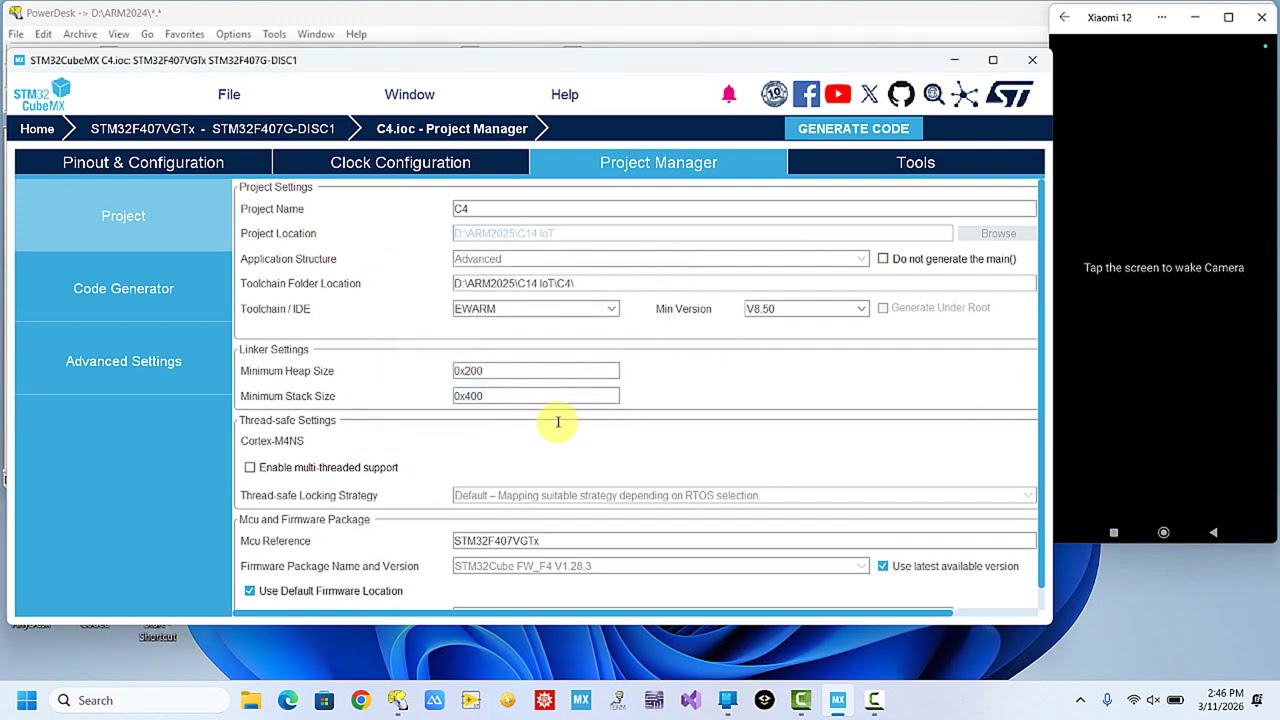Screen dimensions: 1280x720
Task: Open Visual Studio from the taskbar
Action: 691,700
